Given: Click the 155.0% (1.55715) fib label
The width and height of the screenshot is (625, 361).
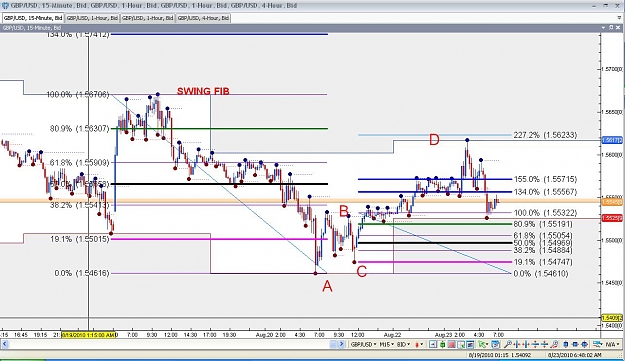Looking at the screenshot, I should (x=545, y=179).
